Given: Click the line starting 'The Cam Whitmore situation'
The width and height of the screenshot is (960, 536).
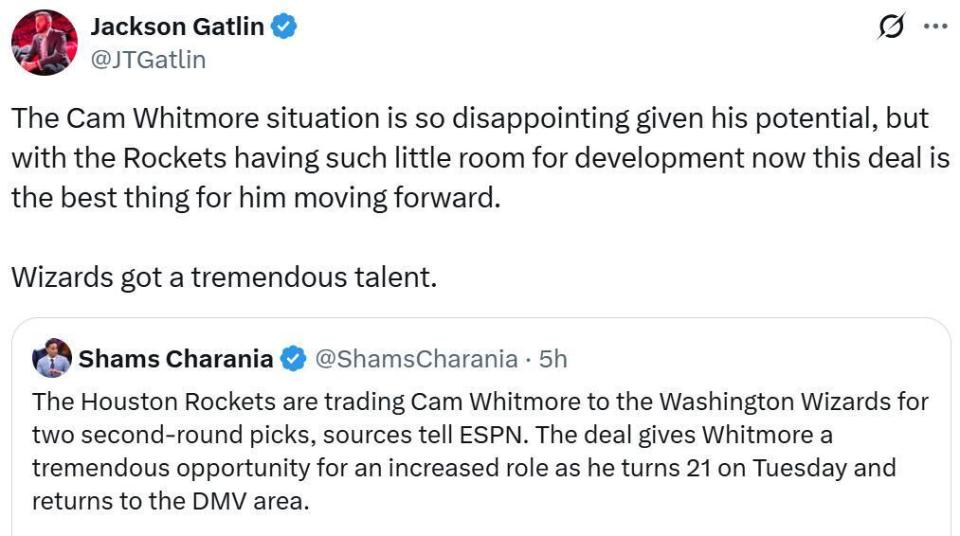Looking at the screenshot, I should (x=470, y=118).
